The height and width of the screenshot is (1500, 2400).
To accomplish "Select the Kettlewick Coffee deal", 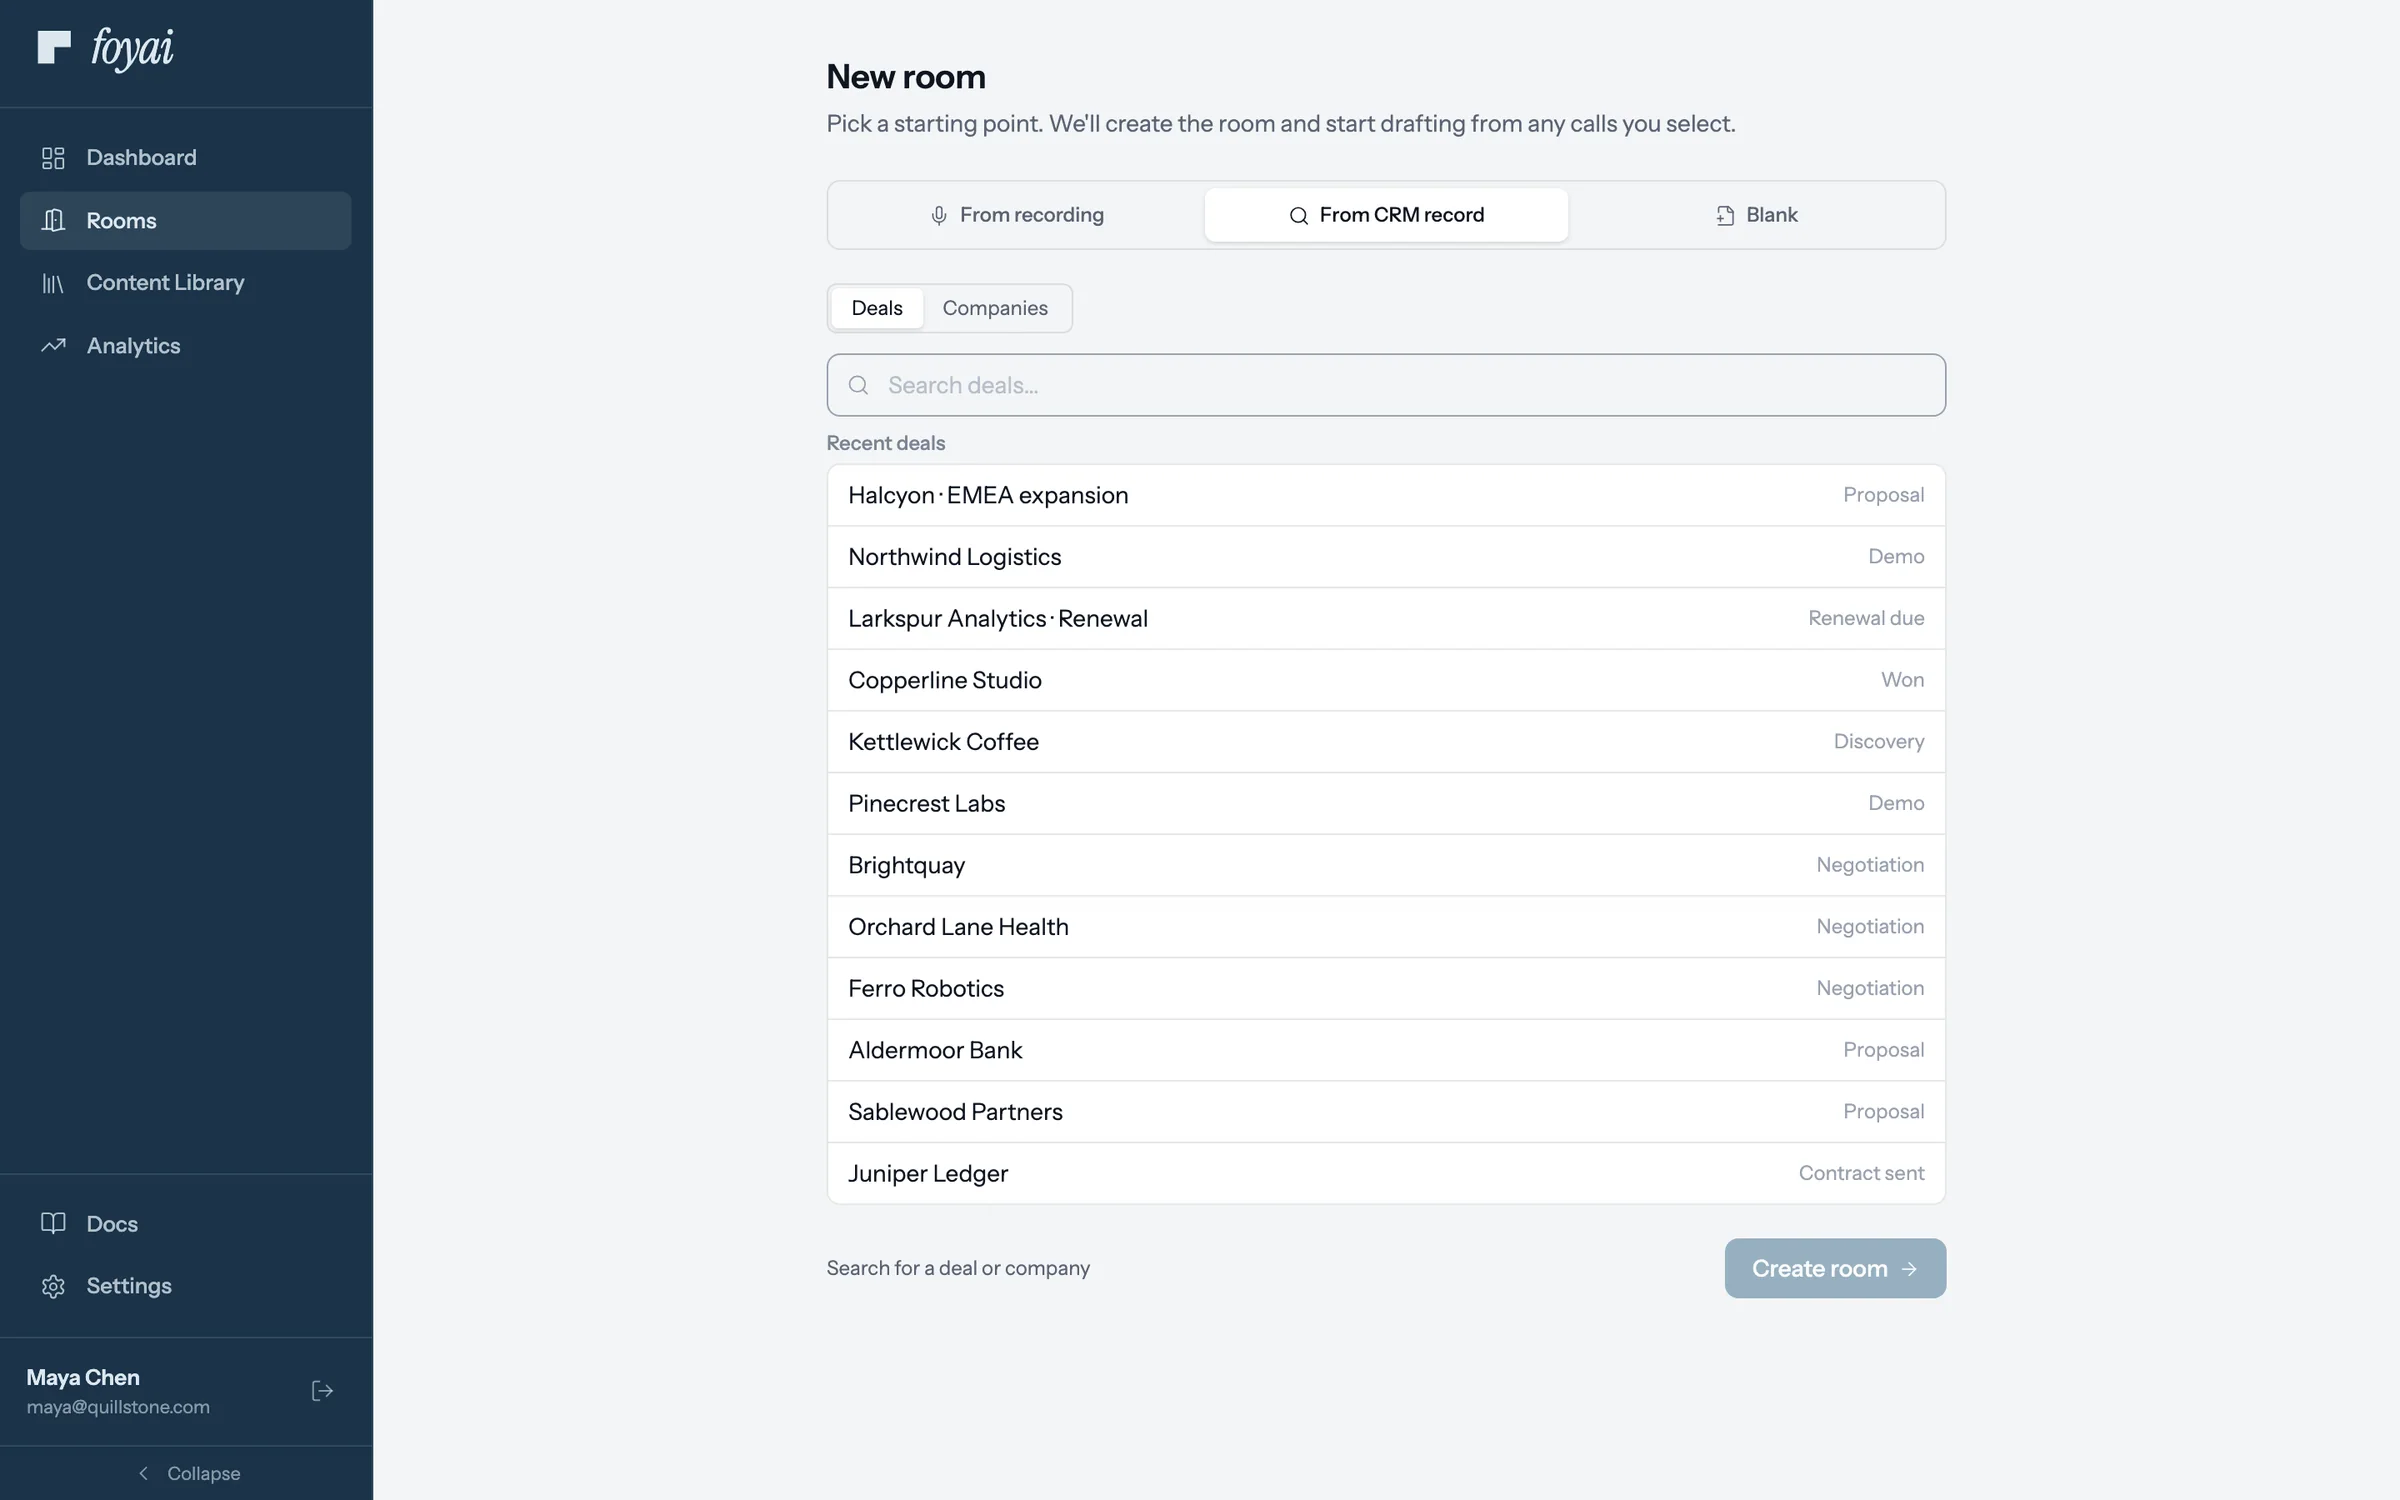I will (1386, 742).
